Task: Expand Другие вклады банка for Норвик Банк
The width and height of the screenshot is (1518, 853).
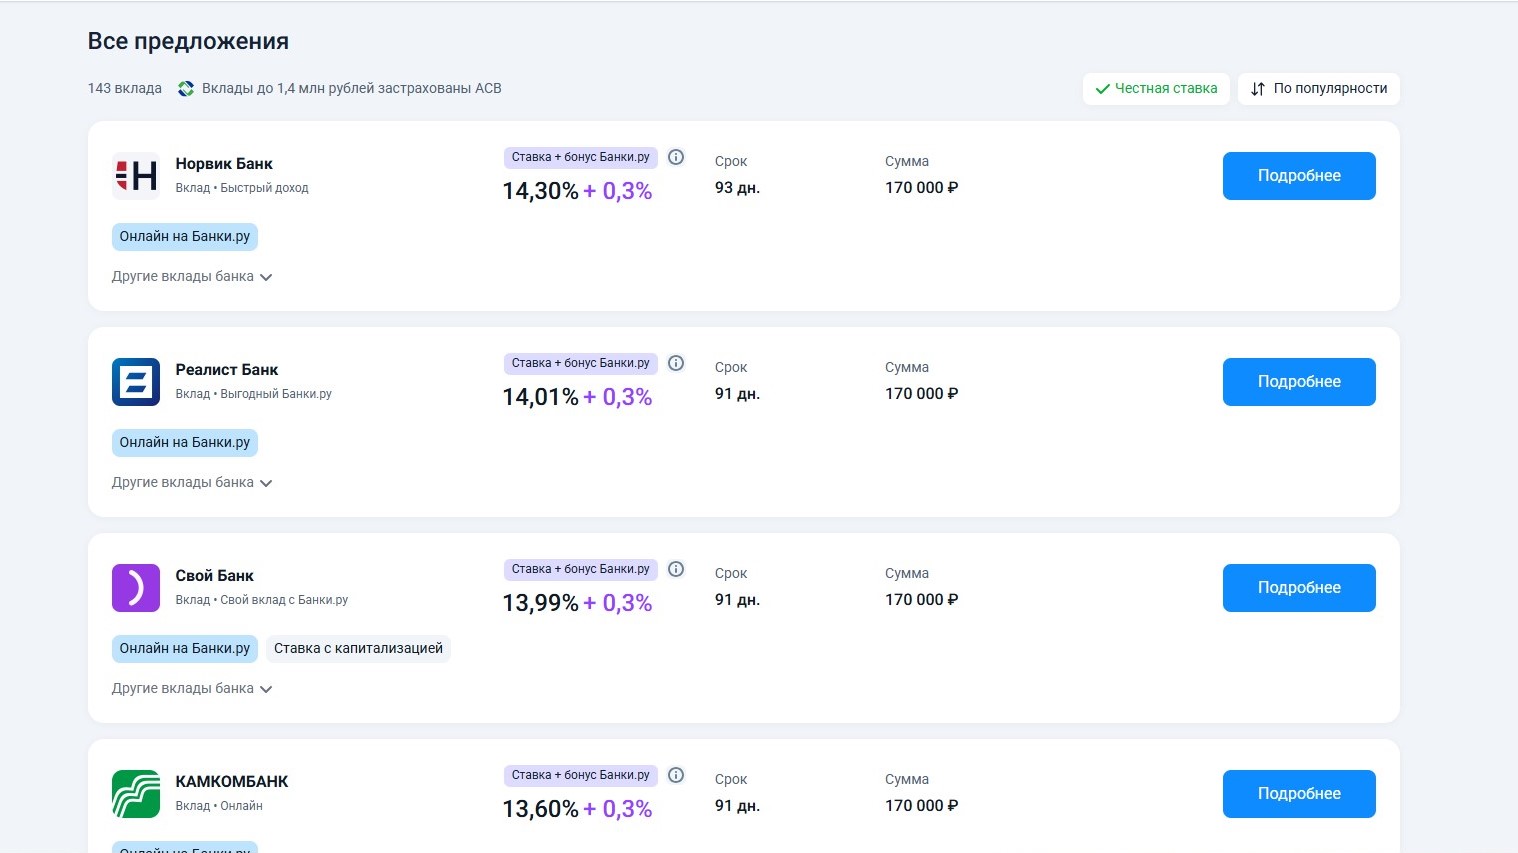Action: (192, 277)
